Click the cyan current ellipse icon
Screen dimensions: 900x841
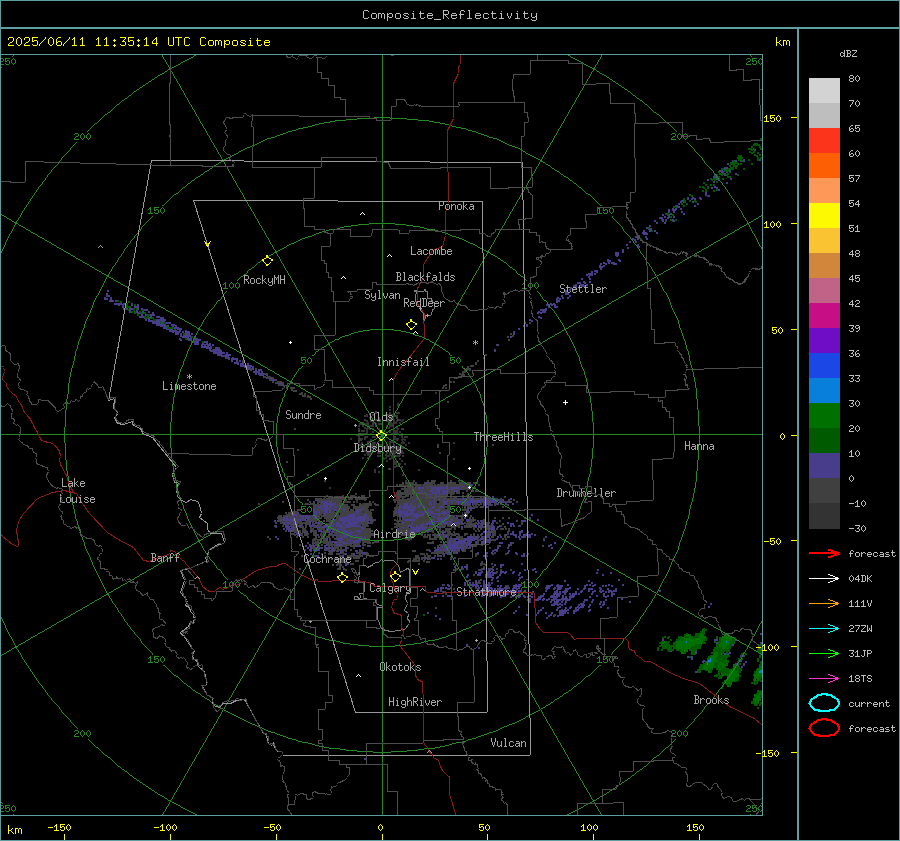point(824,703)
